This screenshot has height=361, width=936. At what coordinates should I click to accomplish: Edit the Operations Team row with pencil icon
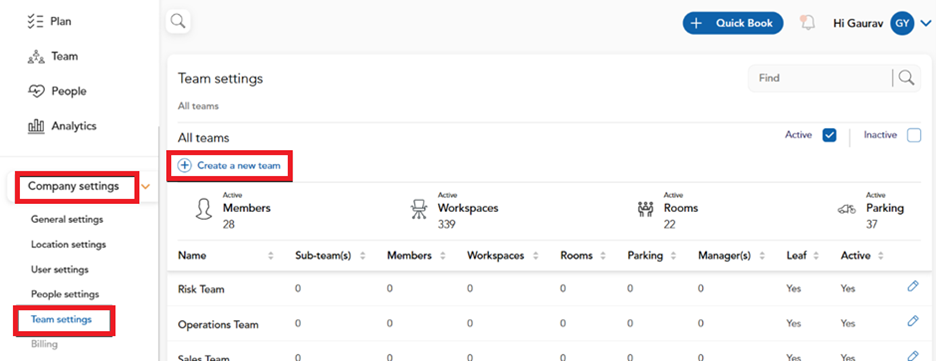pos(912,321)
